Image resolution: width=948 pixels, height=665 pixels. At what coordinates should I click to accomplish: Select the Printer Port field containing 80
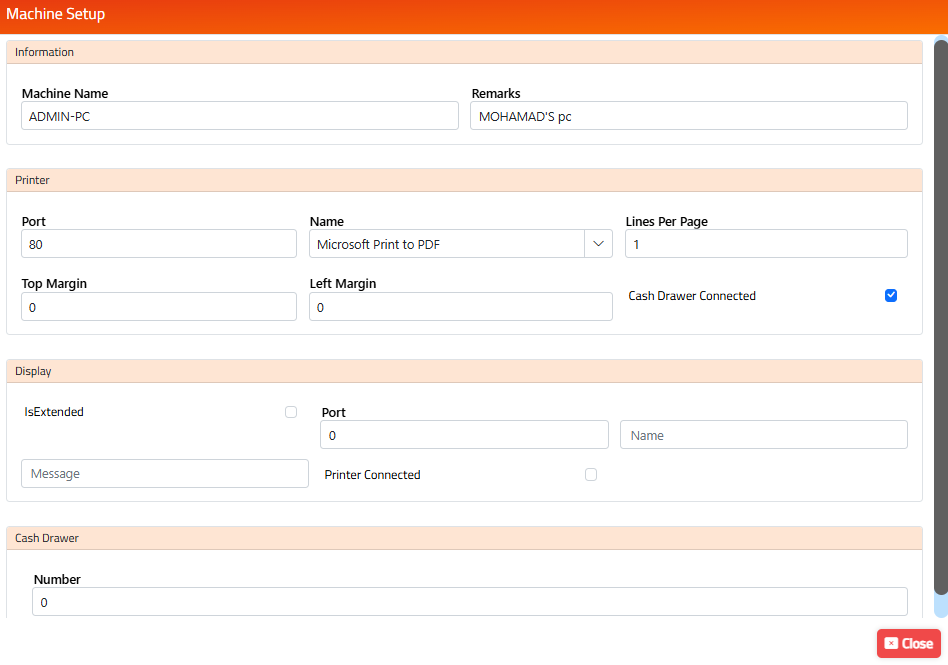[x=158, y=244]
